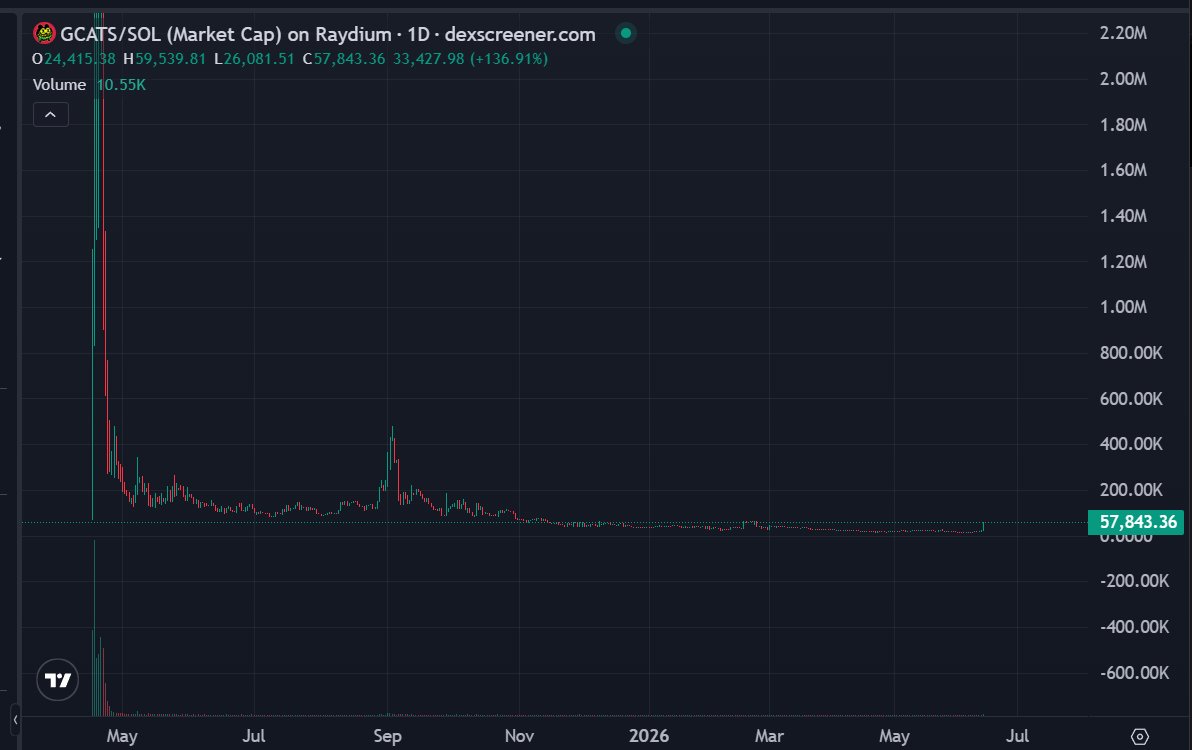Click the 1.20M price axis label
Viewport: 1192px width, 750px height.
coord(1123,261)
